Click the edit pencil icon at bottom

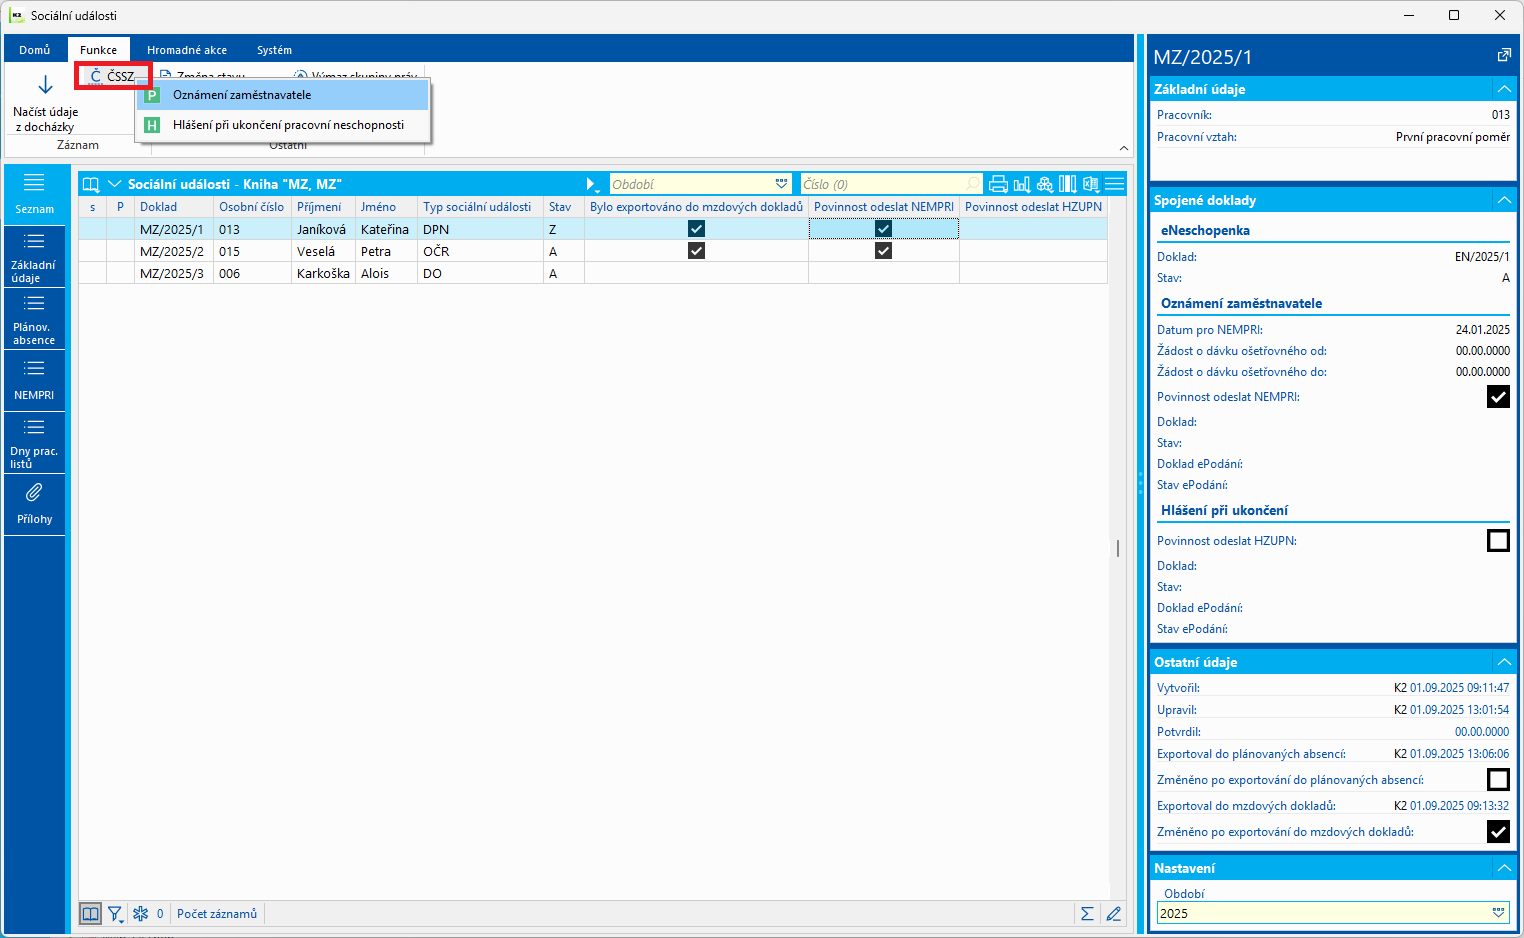(1113, 914)
